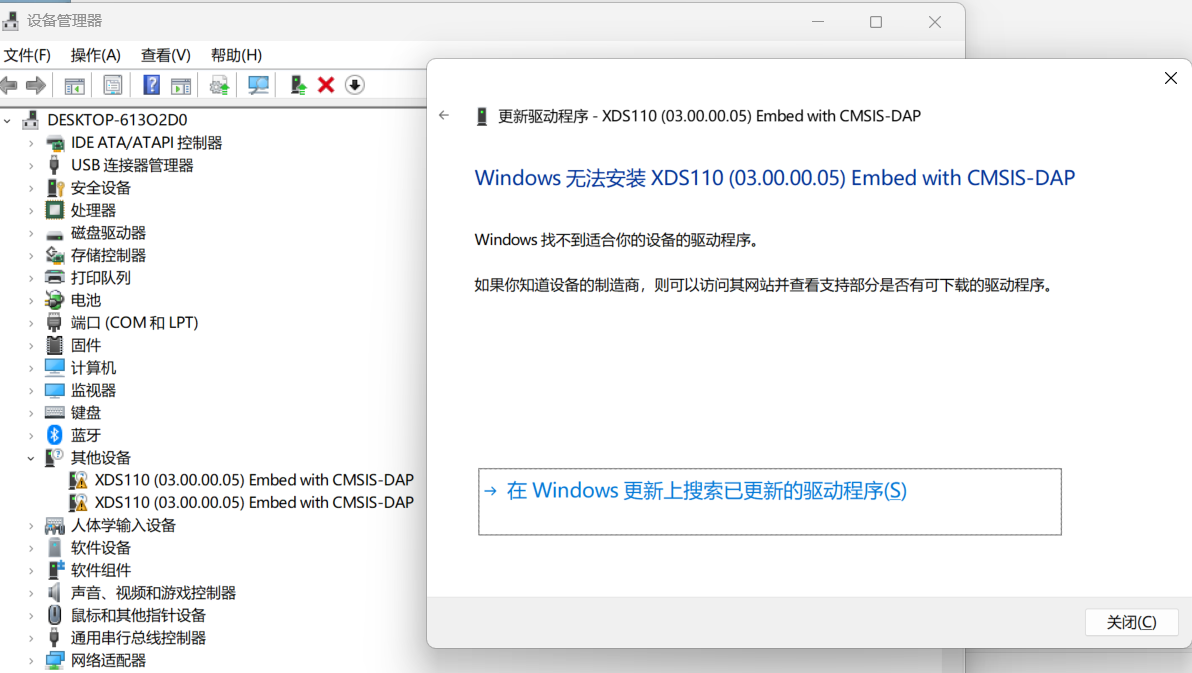Screen dimensions: 1192x673
Task: Collapse the DESKTOP-613O2D0 root node
Action: (8, 120)
